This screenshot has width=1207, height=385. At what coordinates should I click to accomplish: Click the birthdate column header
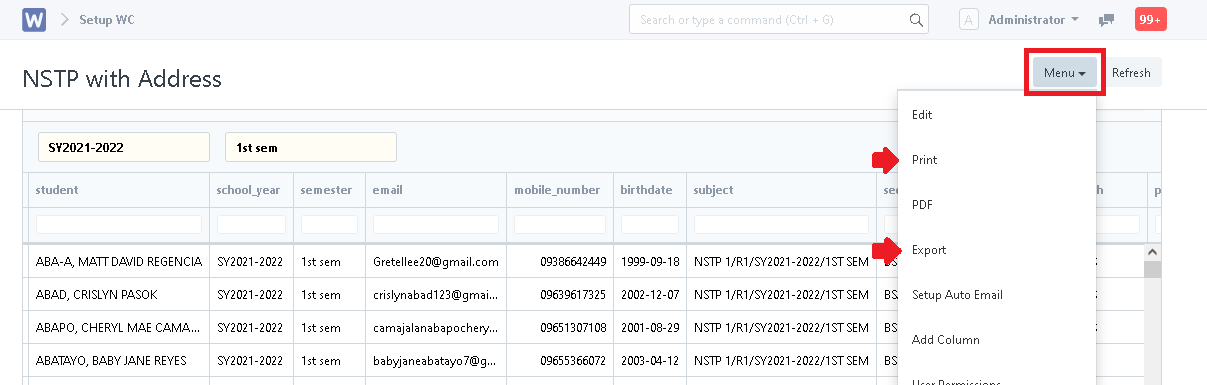(x=650, y=189)
